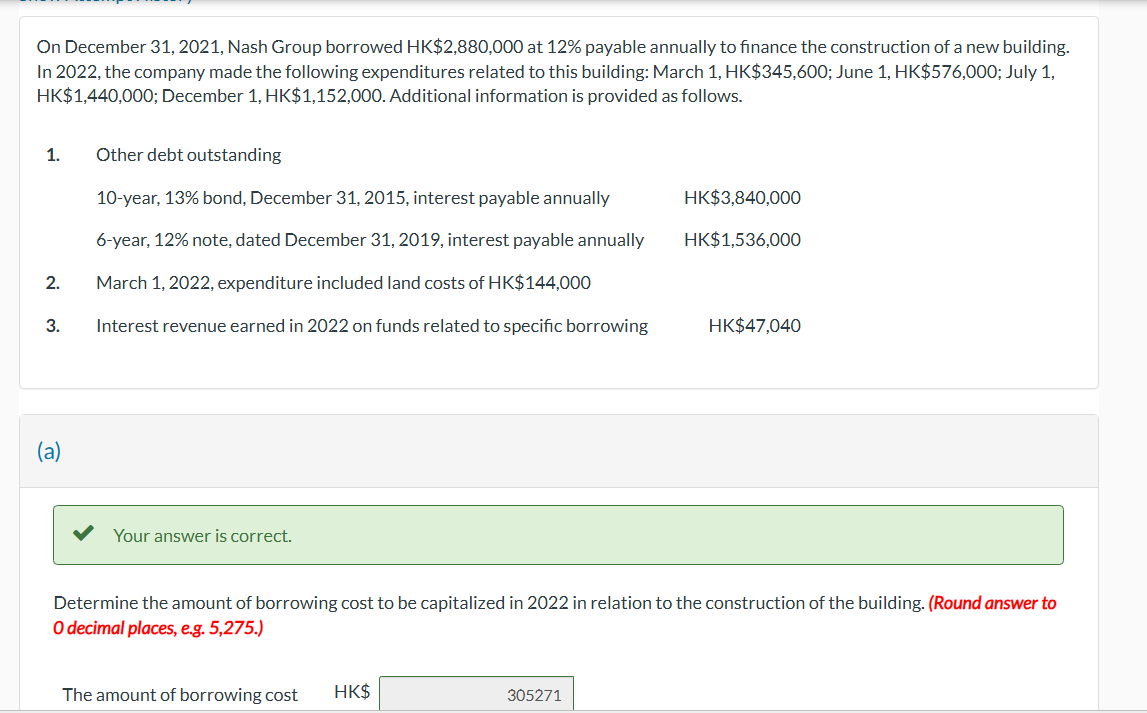Viewport: 1147px width, 713px height.
Task: Select the HK$1,536,000 value
Action: (741, 240)
